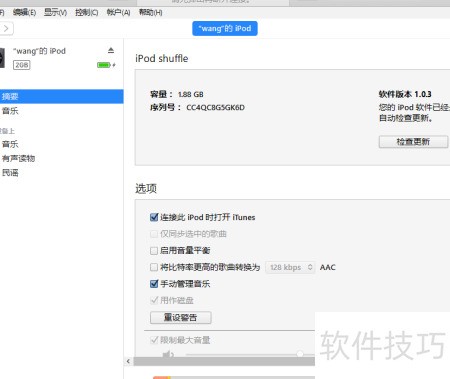The image size is (450, 379).
Task: Toggle the use as disk checkbox
Action: 154,300
